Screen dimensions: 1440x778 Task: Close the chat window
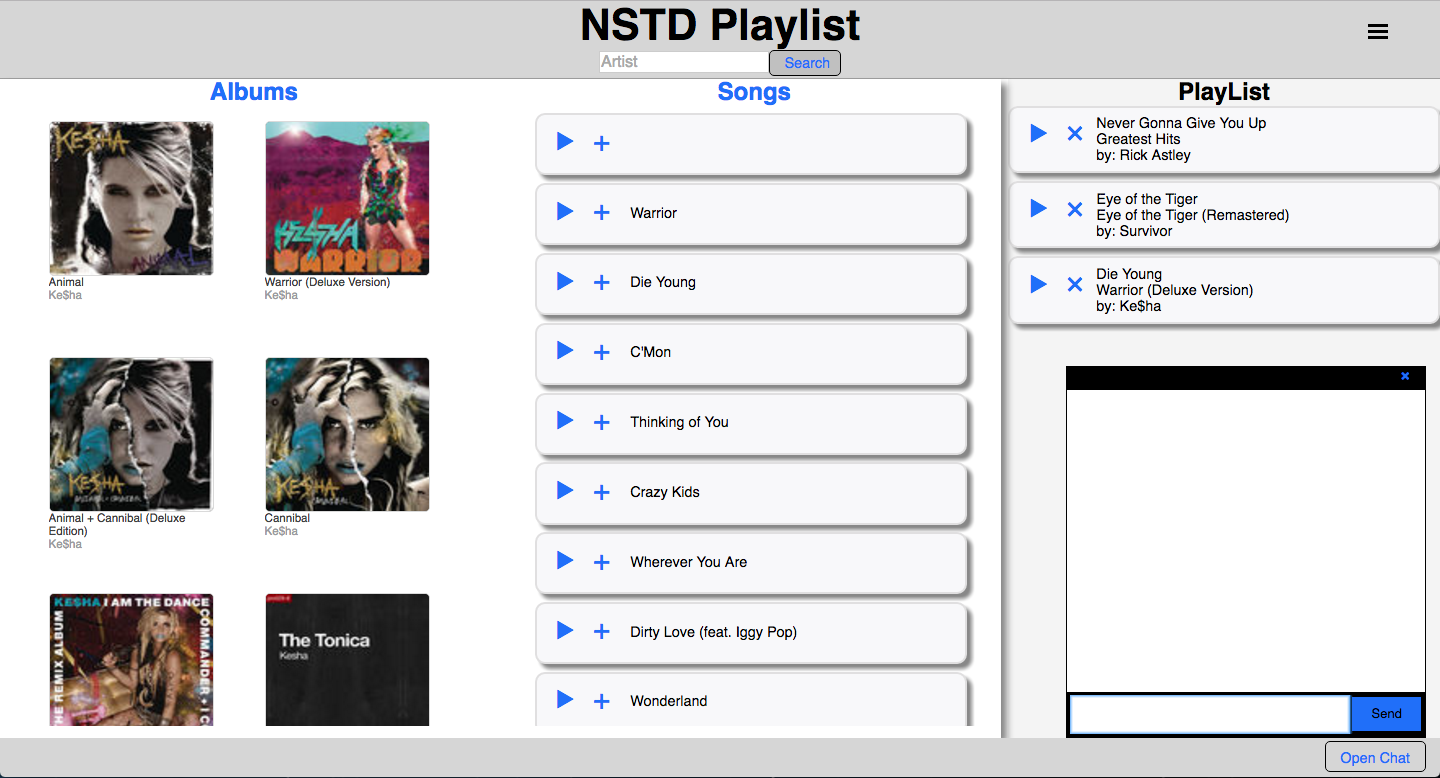(x=1405, y=376)
